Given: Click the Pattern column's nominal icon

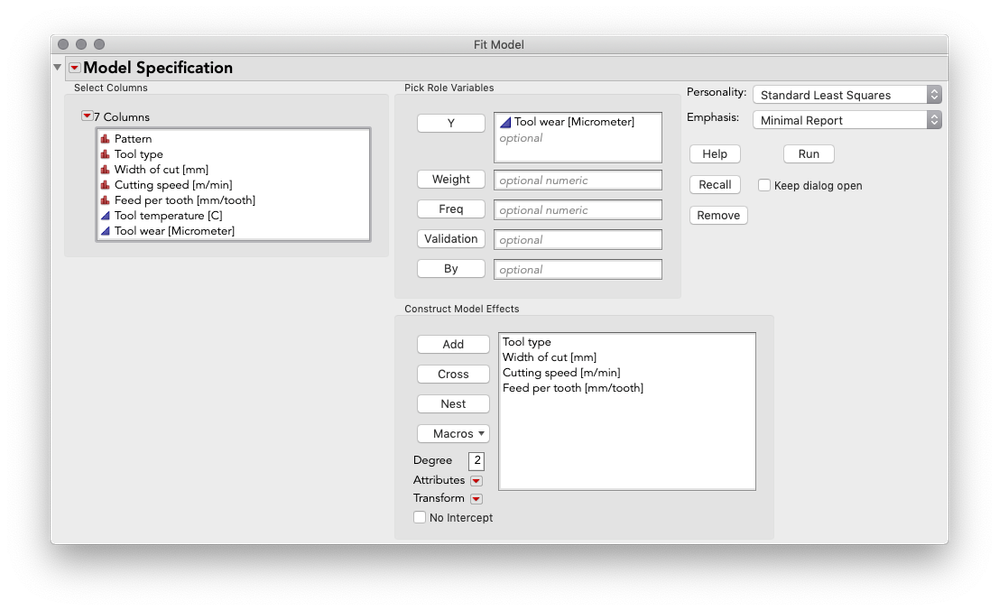Looking at the screenshot, I should coord(105,139).
